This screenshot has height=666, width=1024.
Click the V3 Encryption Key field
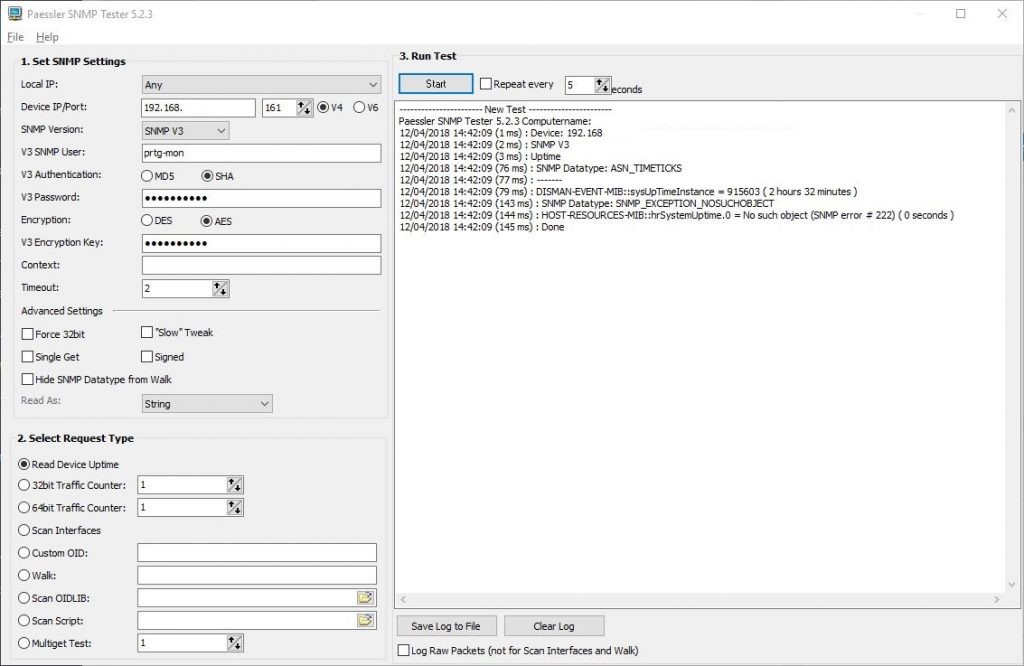[x=261, y=243]
